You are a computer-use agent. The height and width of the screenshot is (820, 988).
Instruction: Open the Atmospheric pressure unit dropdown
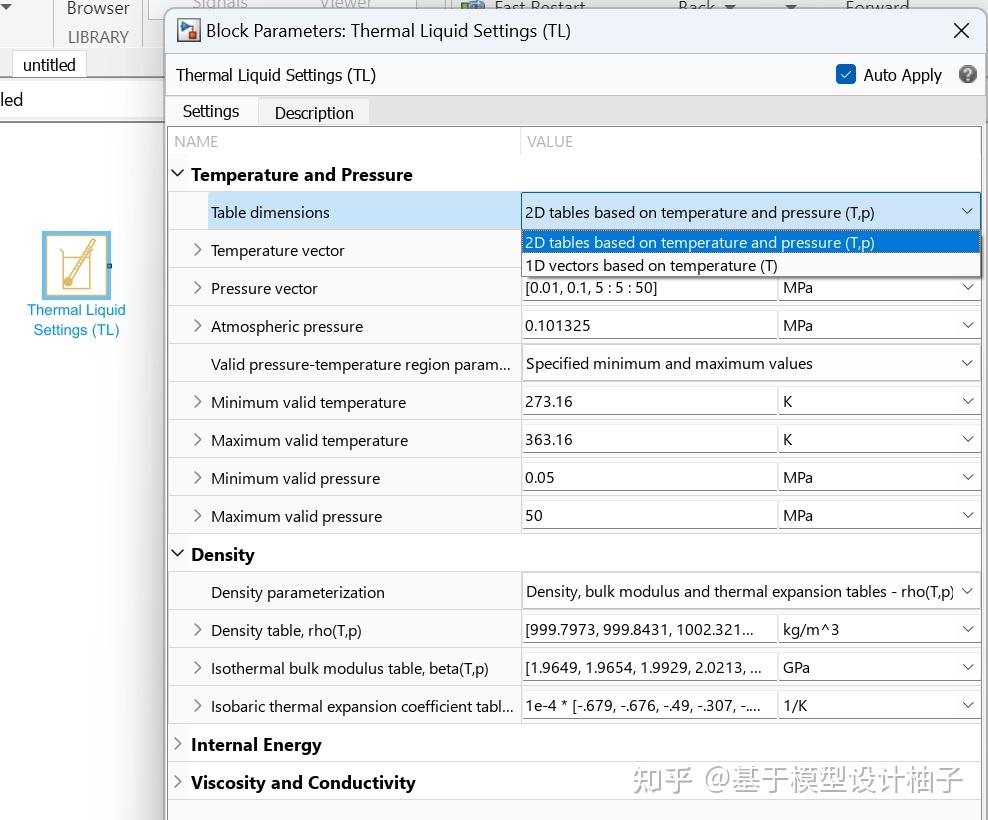click(x=878, y=325)
